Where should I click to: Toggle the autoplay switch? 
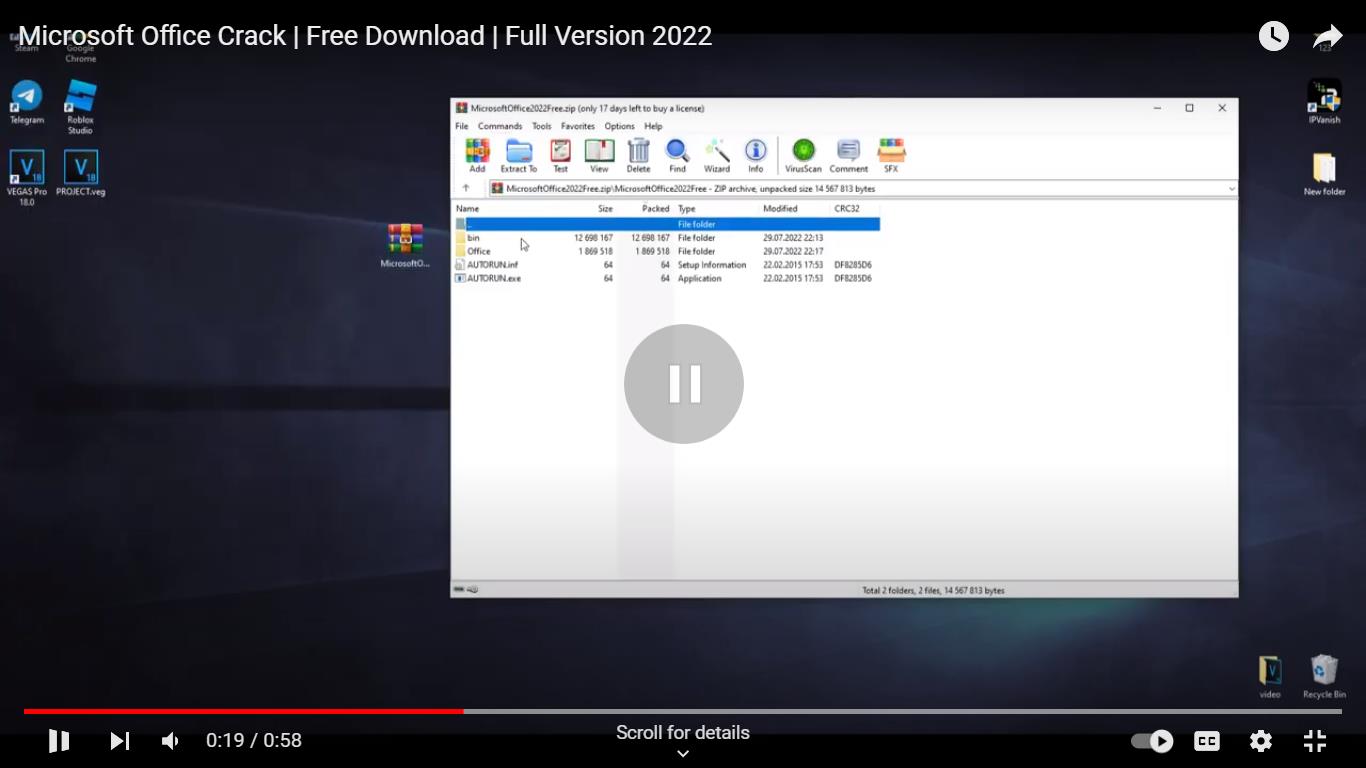click(x=1151, y=741)
